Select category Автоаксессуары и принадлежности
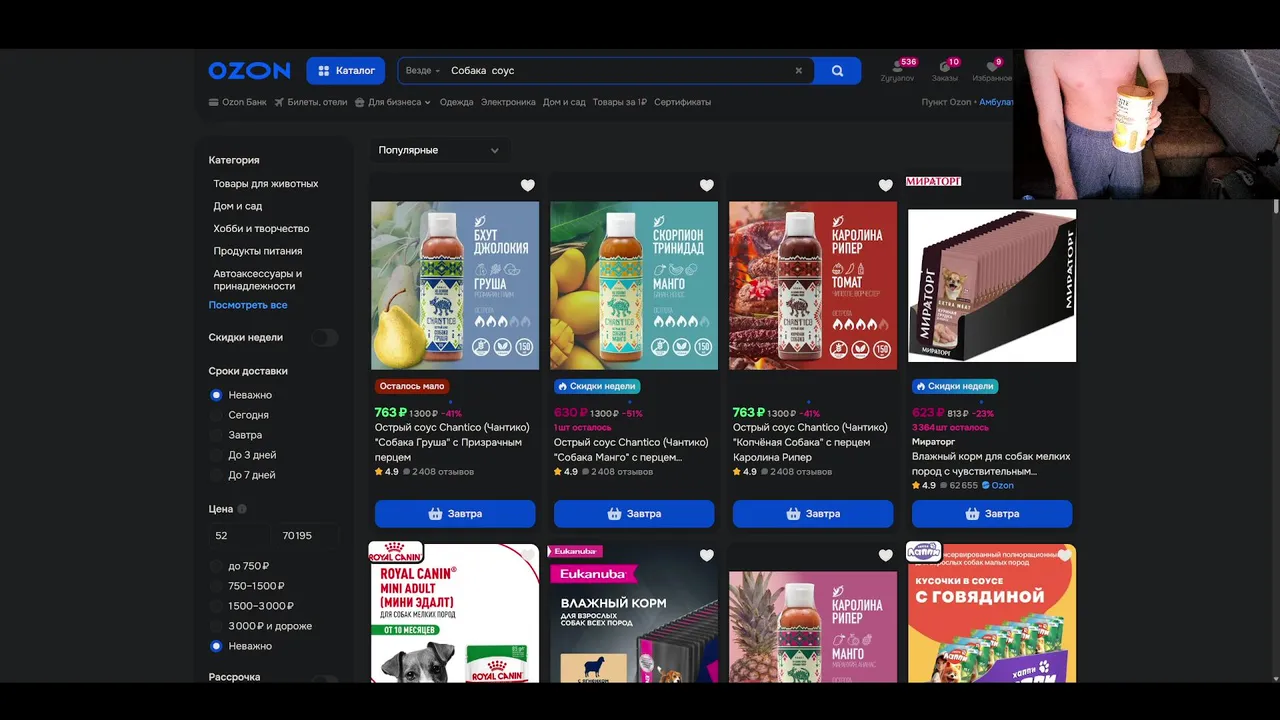The height and width of the screenshot is (720, 1280). (258, 280)
